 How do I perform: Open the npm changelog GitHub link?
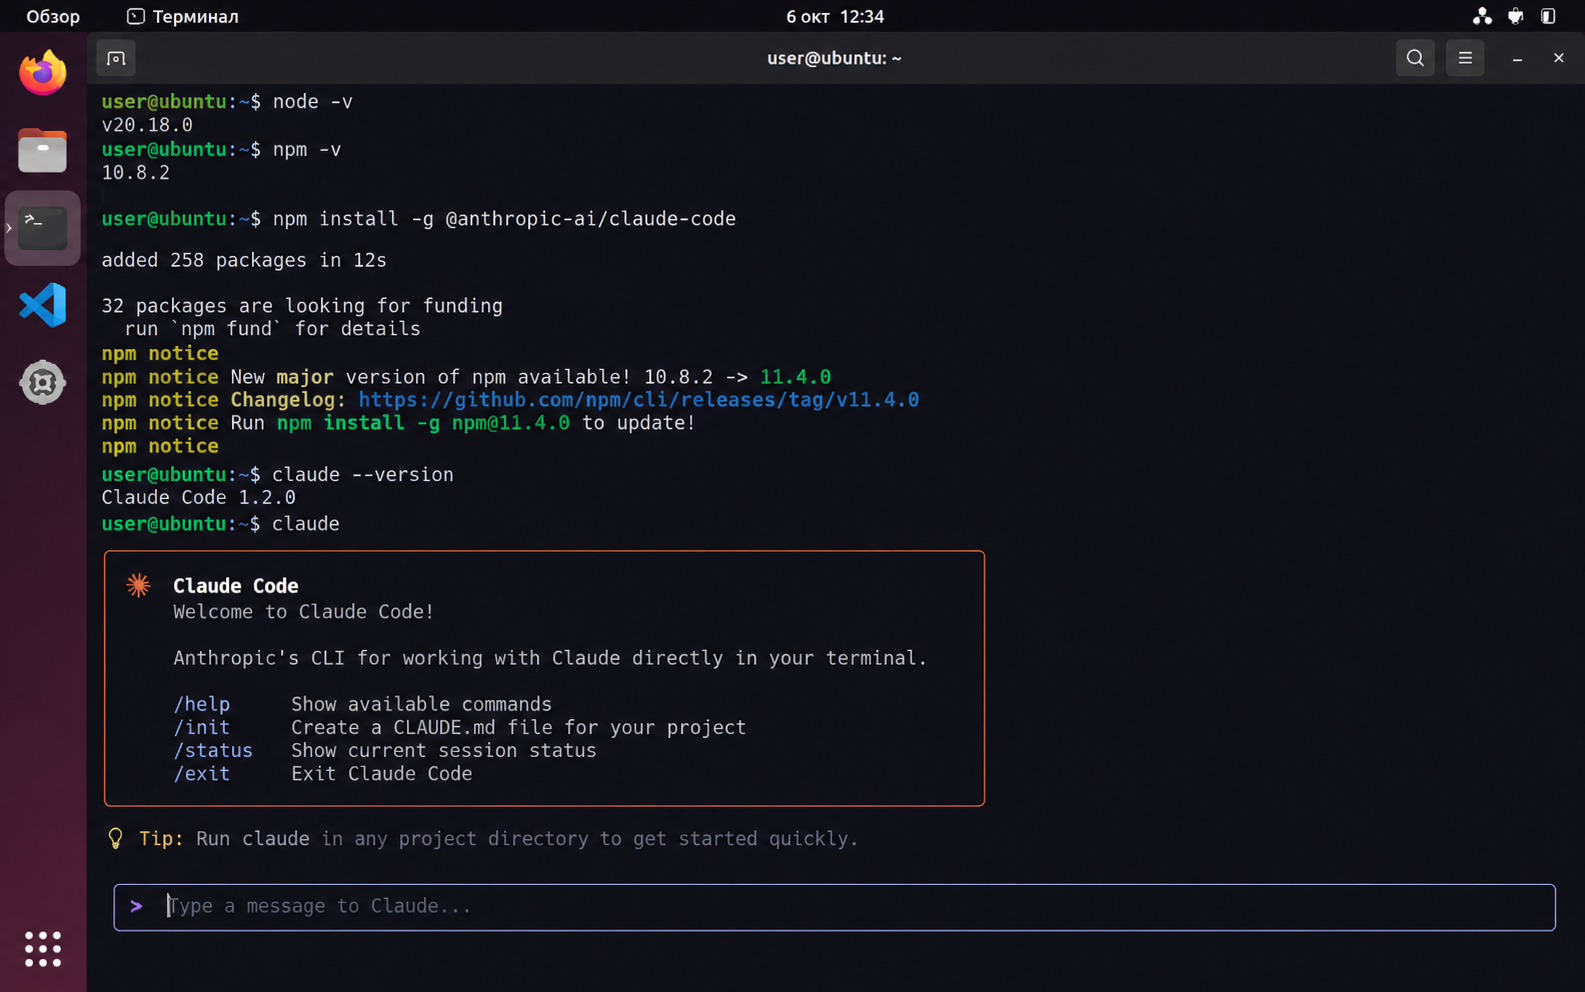[638, 400]
